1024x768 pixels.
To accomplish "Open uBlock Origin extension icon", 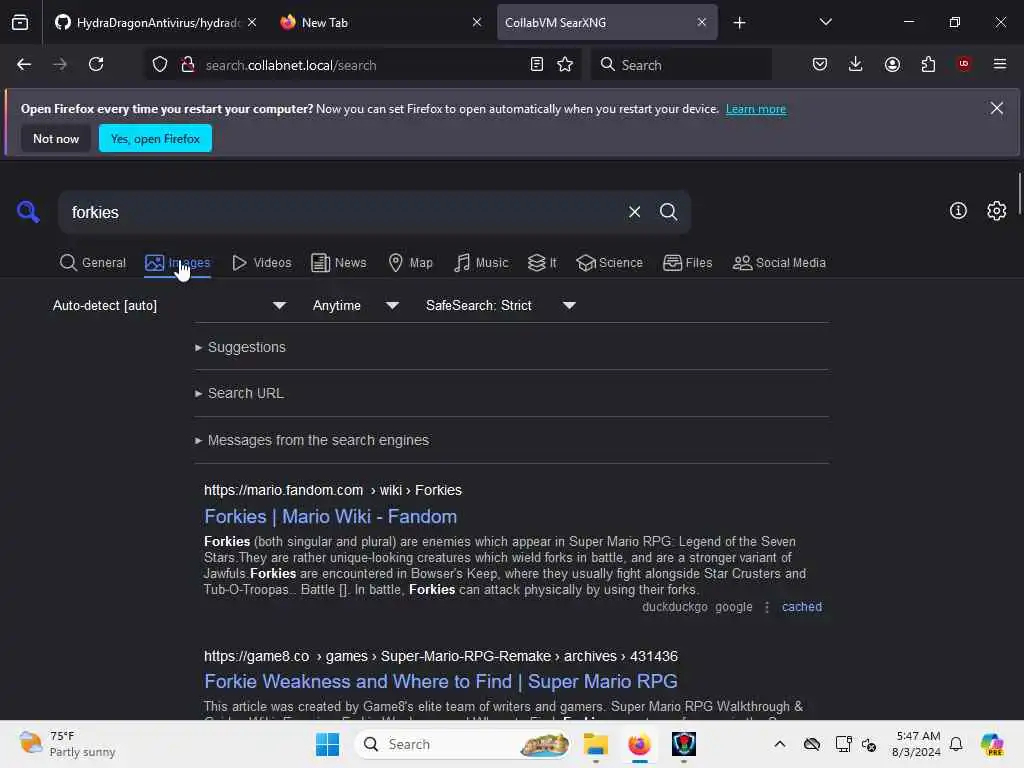I will tap(964, 64).
